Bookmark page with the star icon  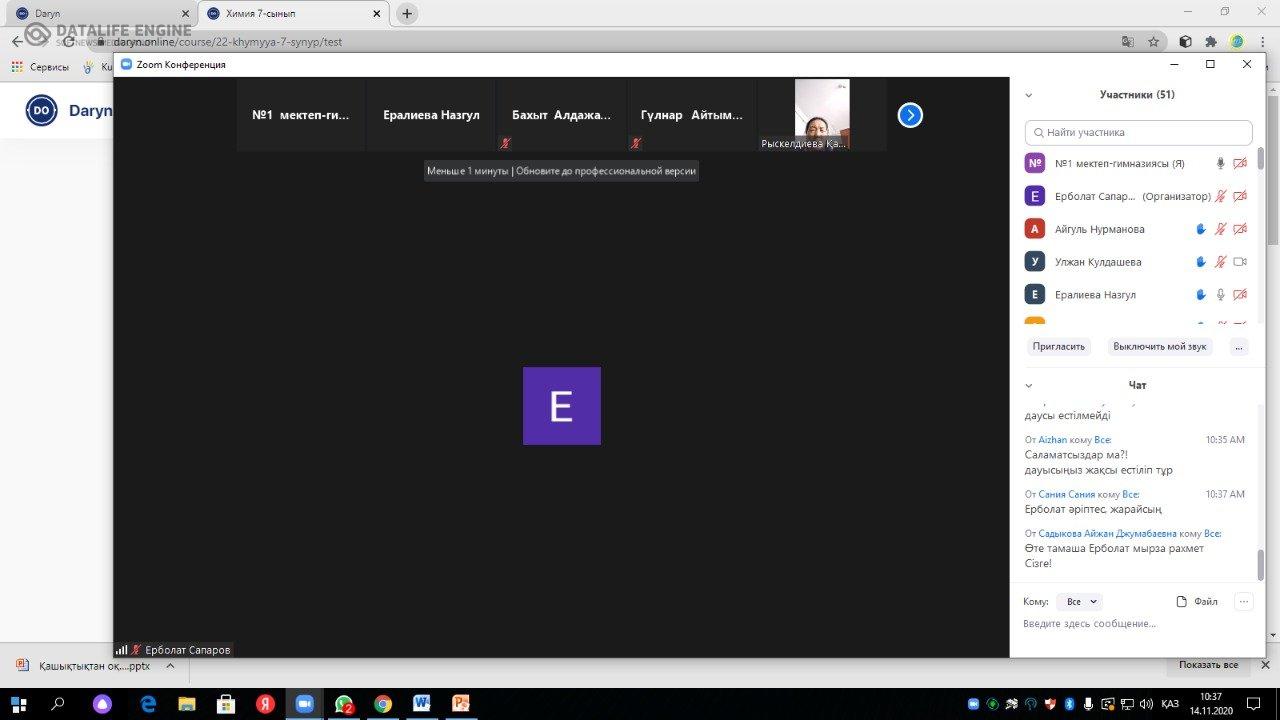coord(1153,42)
